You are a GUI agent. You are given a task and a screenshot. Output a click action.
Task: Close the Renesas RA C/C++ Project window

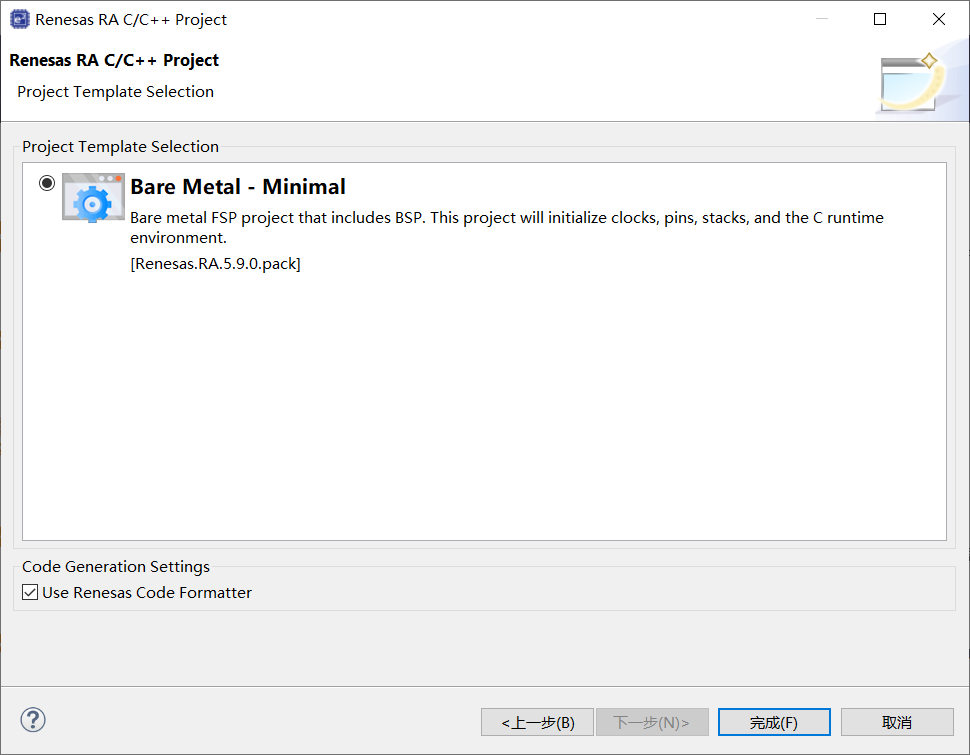(938, 19)
